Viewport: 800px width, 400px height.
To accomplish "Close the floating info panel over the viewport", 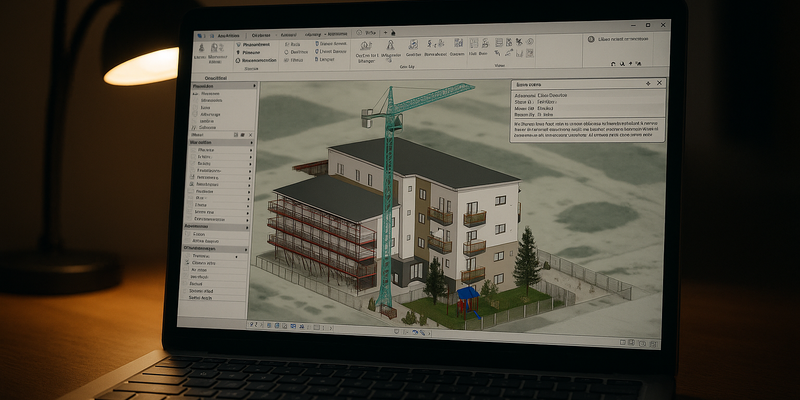I will tap(659, 83).
